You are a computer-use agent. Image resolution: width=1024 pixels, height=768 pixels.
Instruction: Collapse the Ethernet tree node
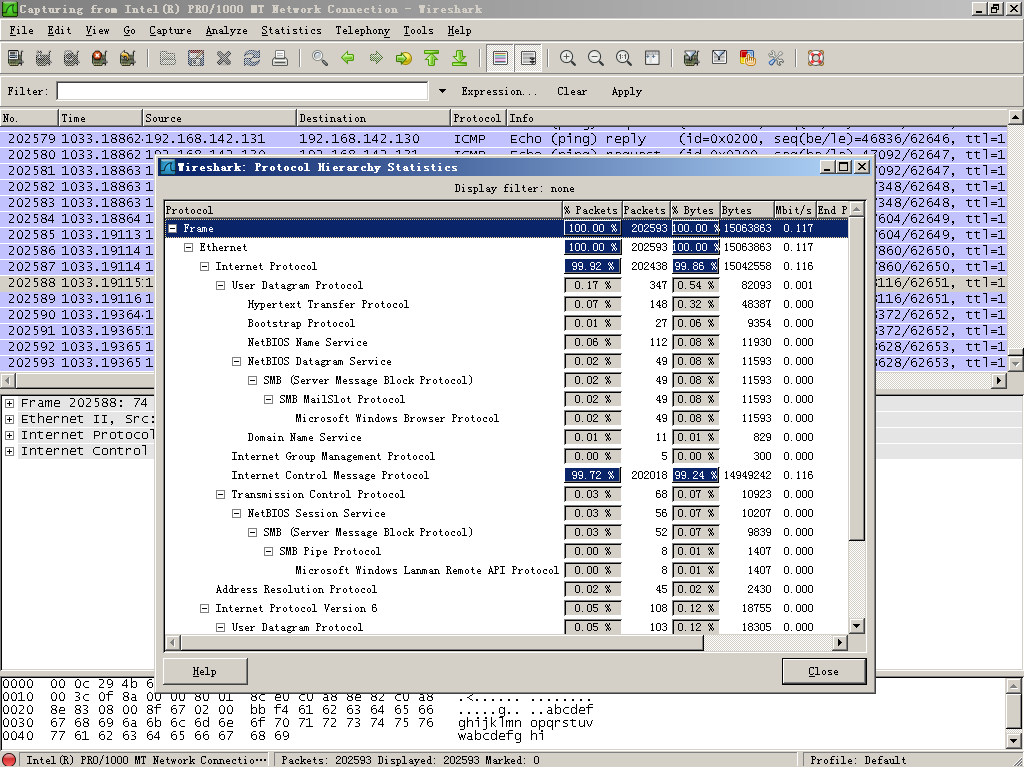(x=189, y=248)
